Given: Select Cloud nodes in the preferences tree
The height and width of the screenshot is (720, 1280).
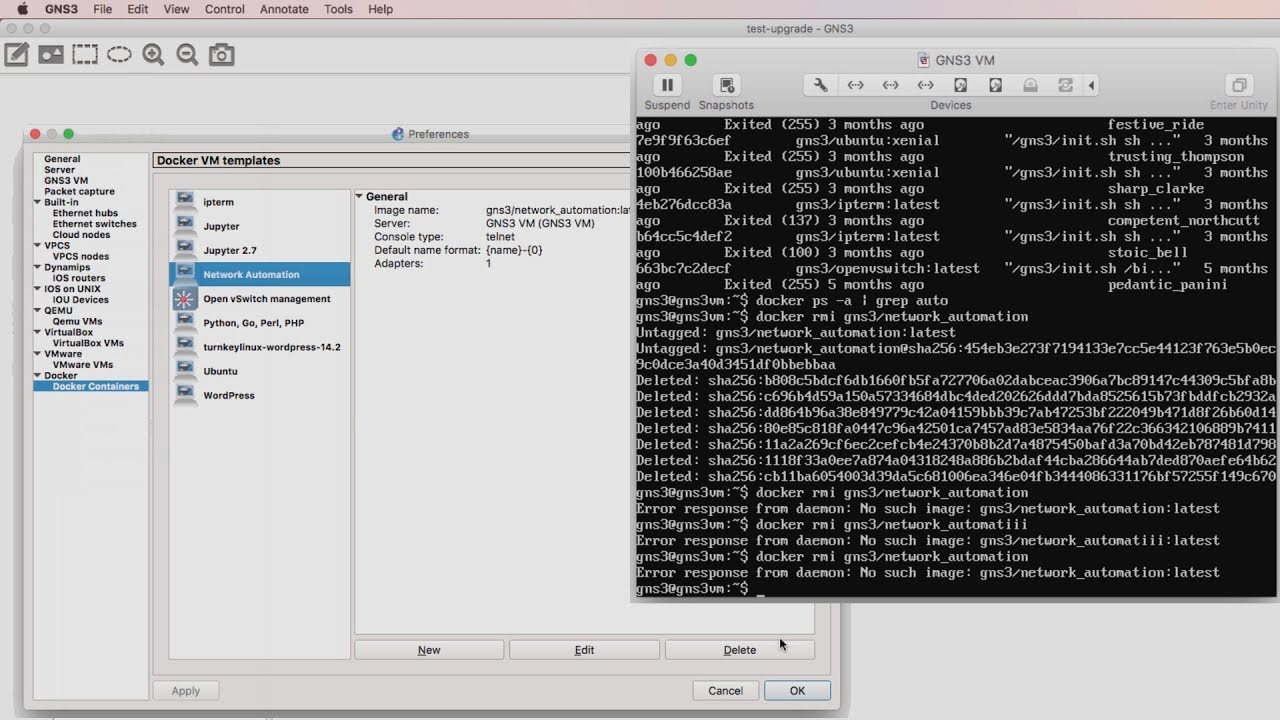Looking at the screenshot, I should pyautogui.click(x=81, y=235).
